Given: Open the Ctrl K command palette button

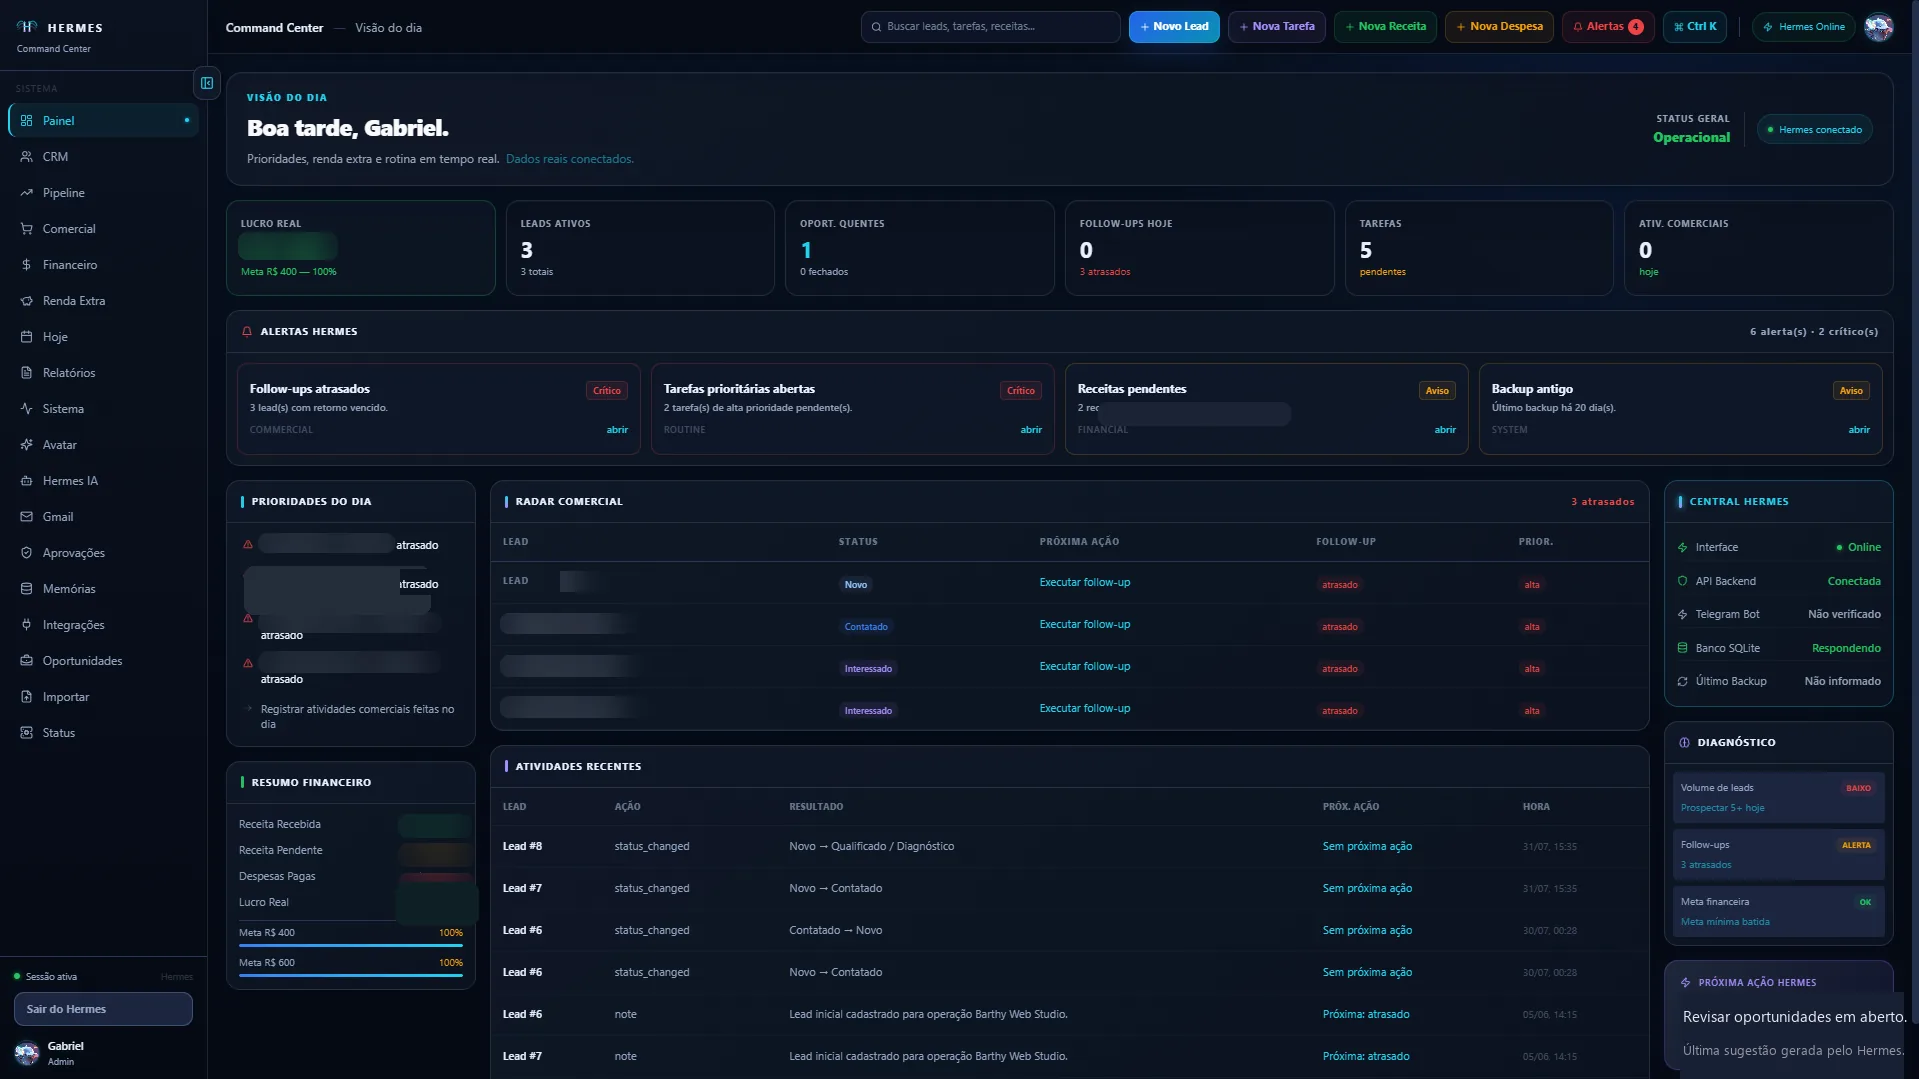Looking at the screenshot, I should point(1695,27).
